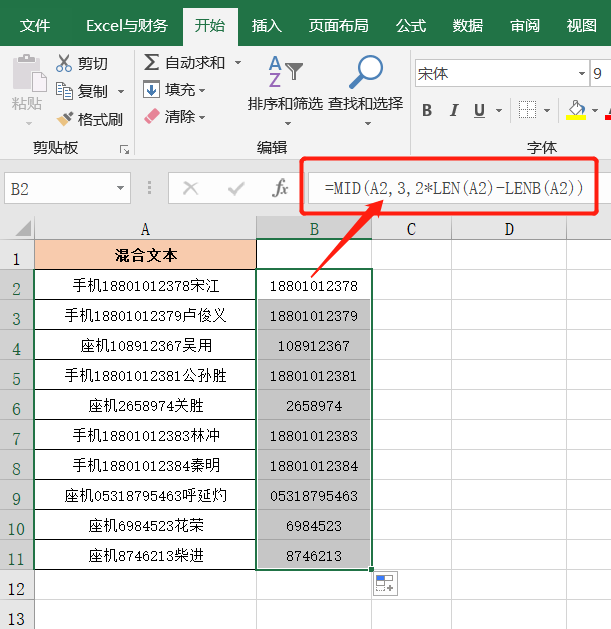Screen dimensions: 611x629
Task: Toggle Italic formatting
Action: [454, 110]
